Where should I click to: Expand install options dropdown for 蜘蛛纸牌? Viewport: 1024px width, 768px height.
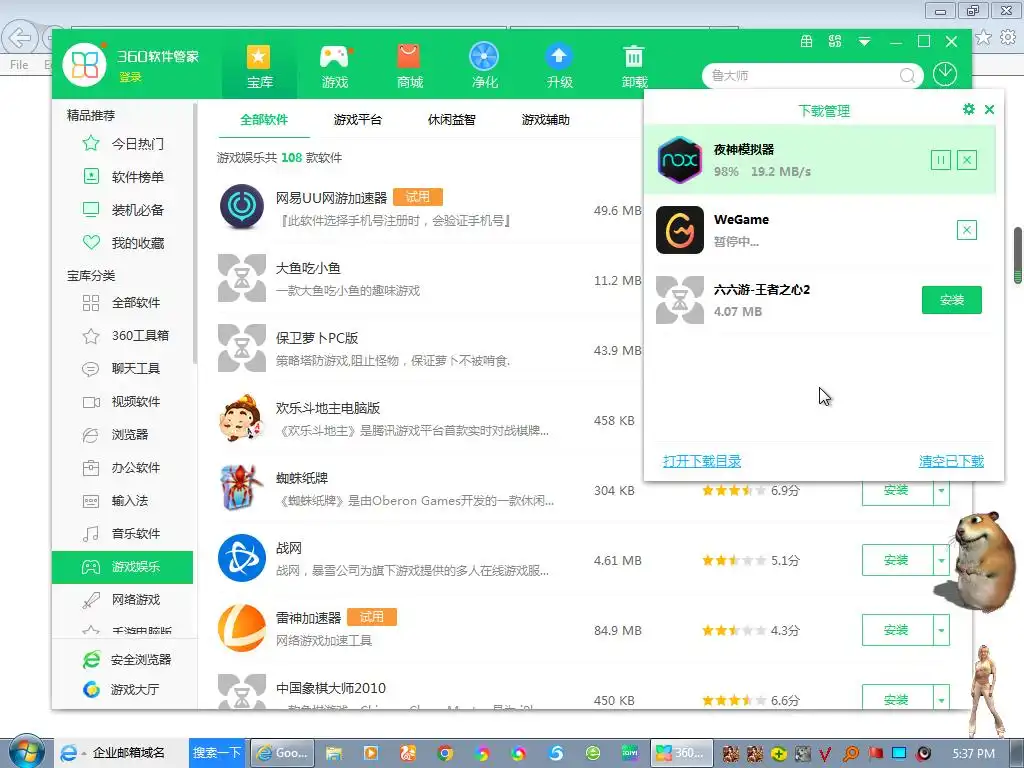[x=941, y=494]
